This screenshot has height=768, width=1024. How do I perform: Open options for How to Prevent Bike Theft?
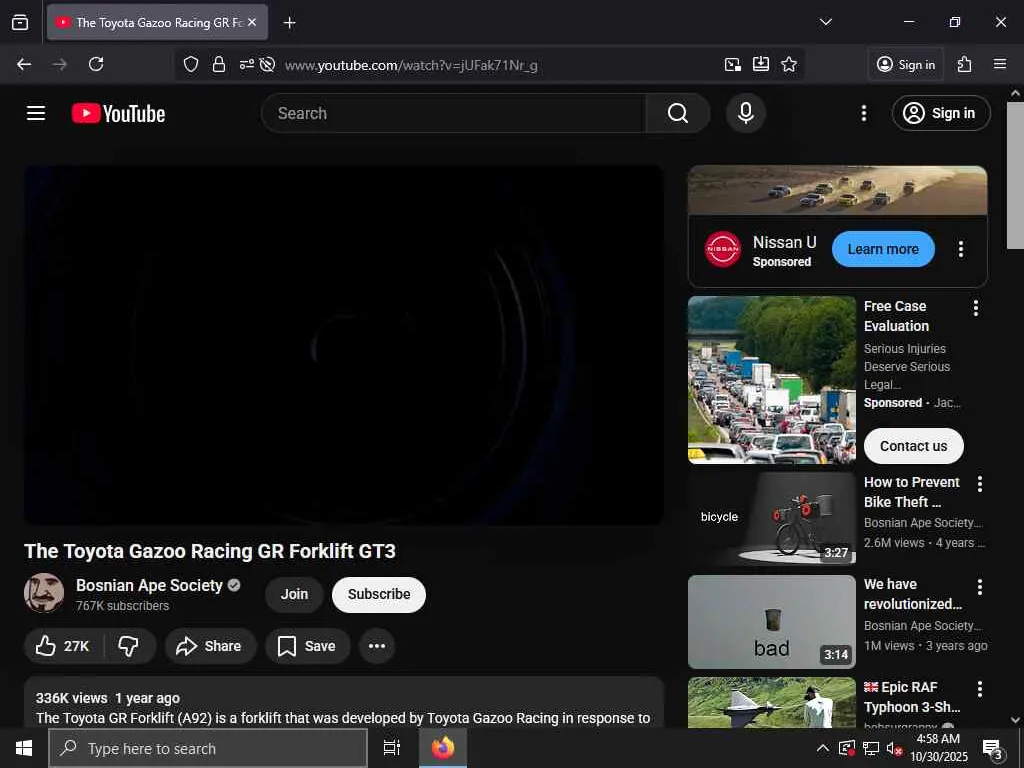tap(980, 484)
